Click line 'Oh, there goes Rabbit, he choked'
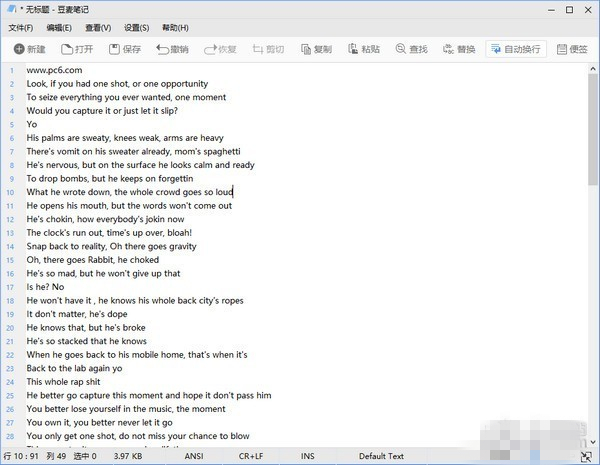The height and width of the screenshot is (465, 600). click(93, 260)
